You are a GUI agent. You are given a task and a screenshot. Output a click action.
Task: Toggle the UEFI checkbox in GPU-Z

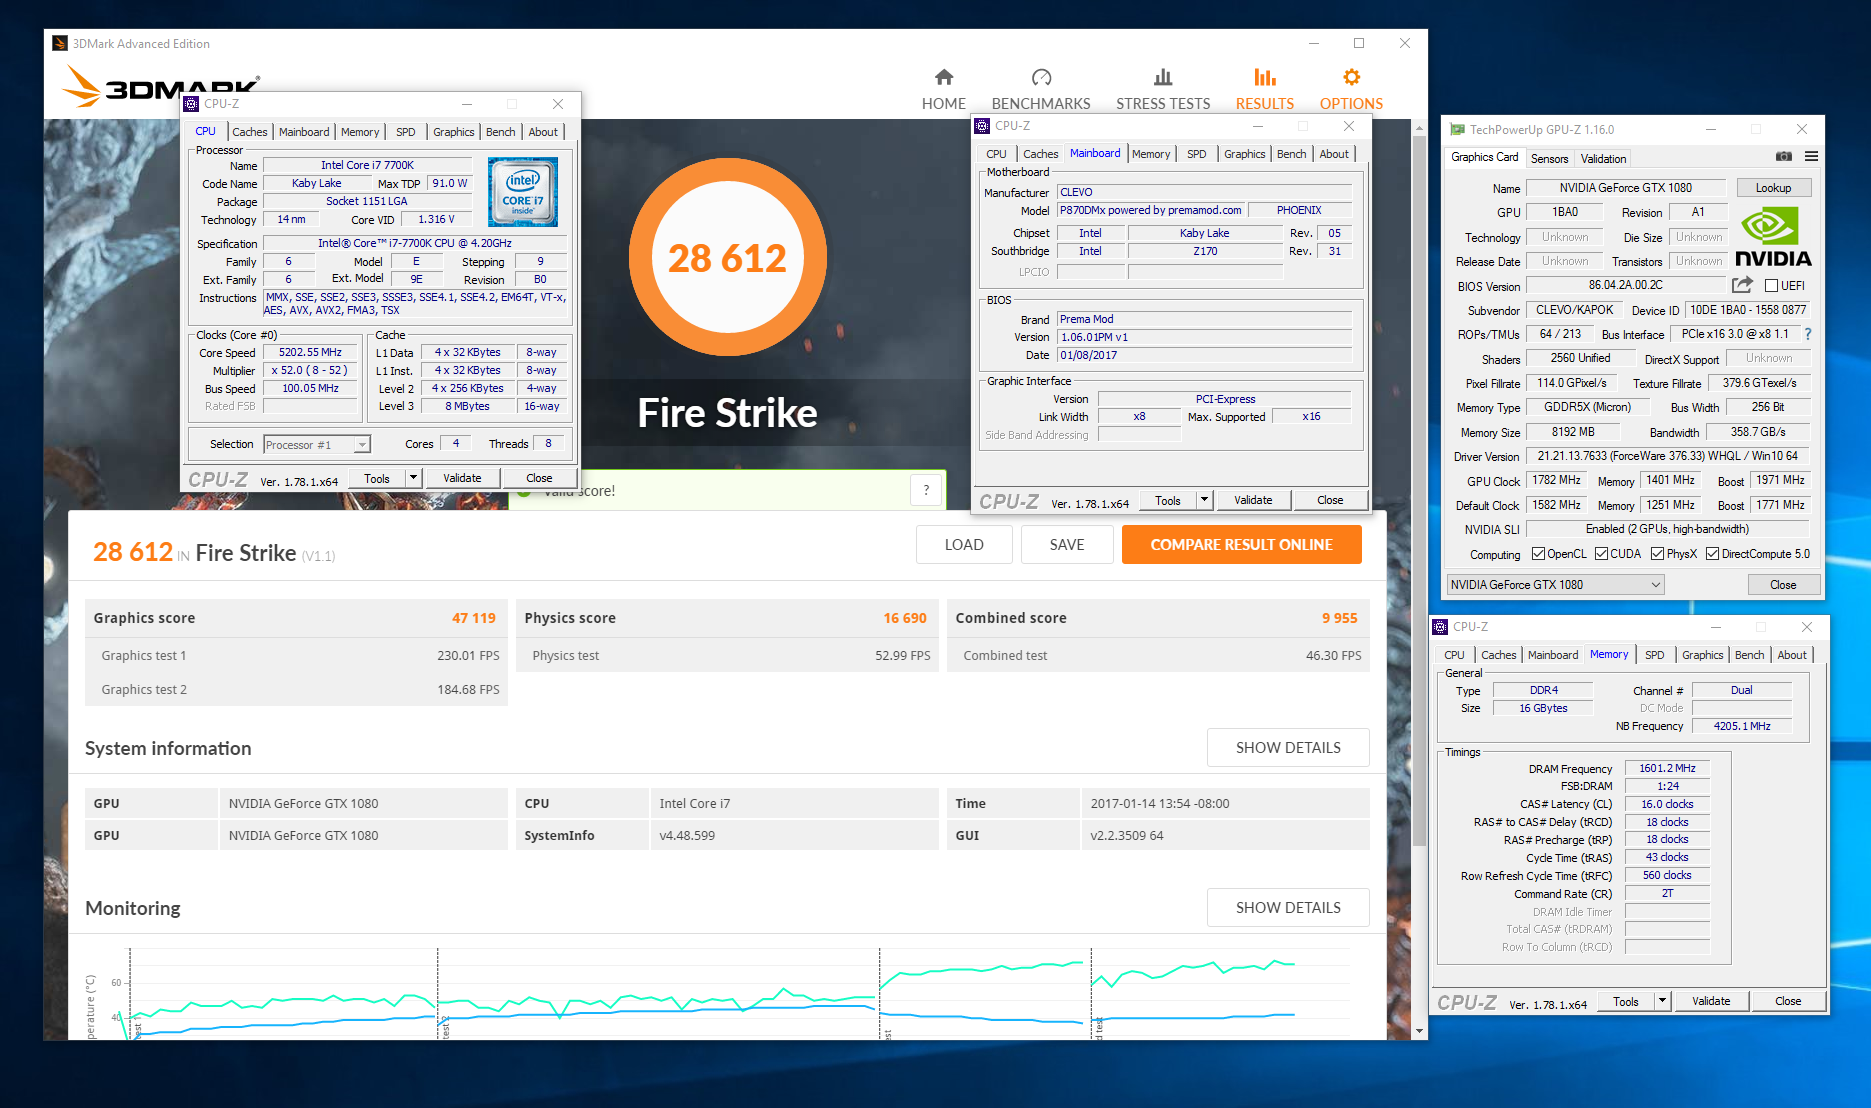1771,286
